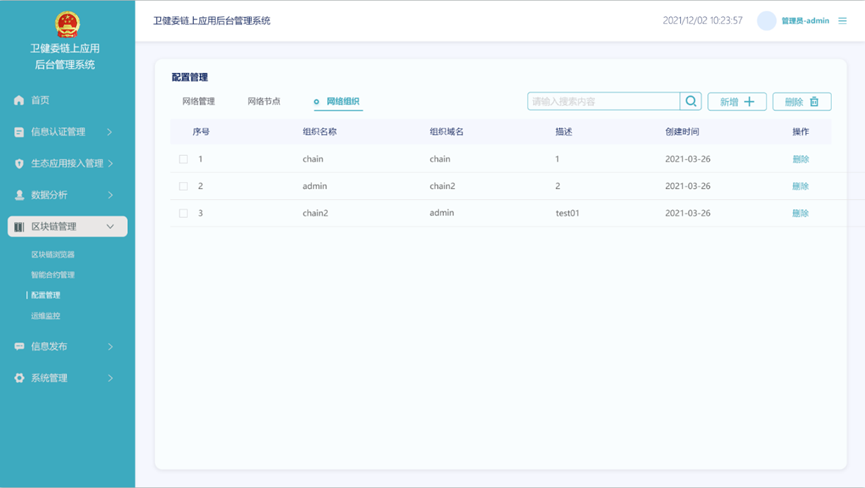The width and height of the screenshot is (865, 488).
Task: Click the 创建时间 column header
Action: pyautogui.click(x=682, y=131)
